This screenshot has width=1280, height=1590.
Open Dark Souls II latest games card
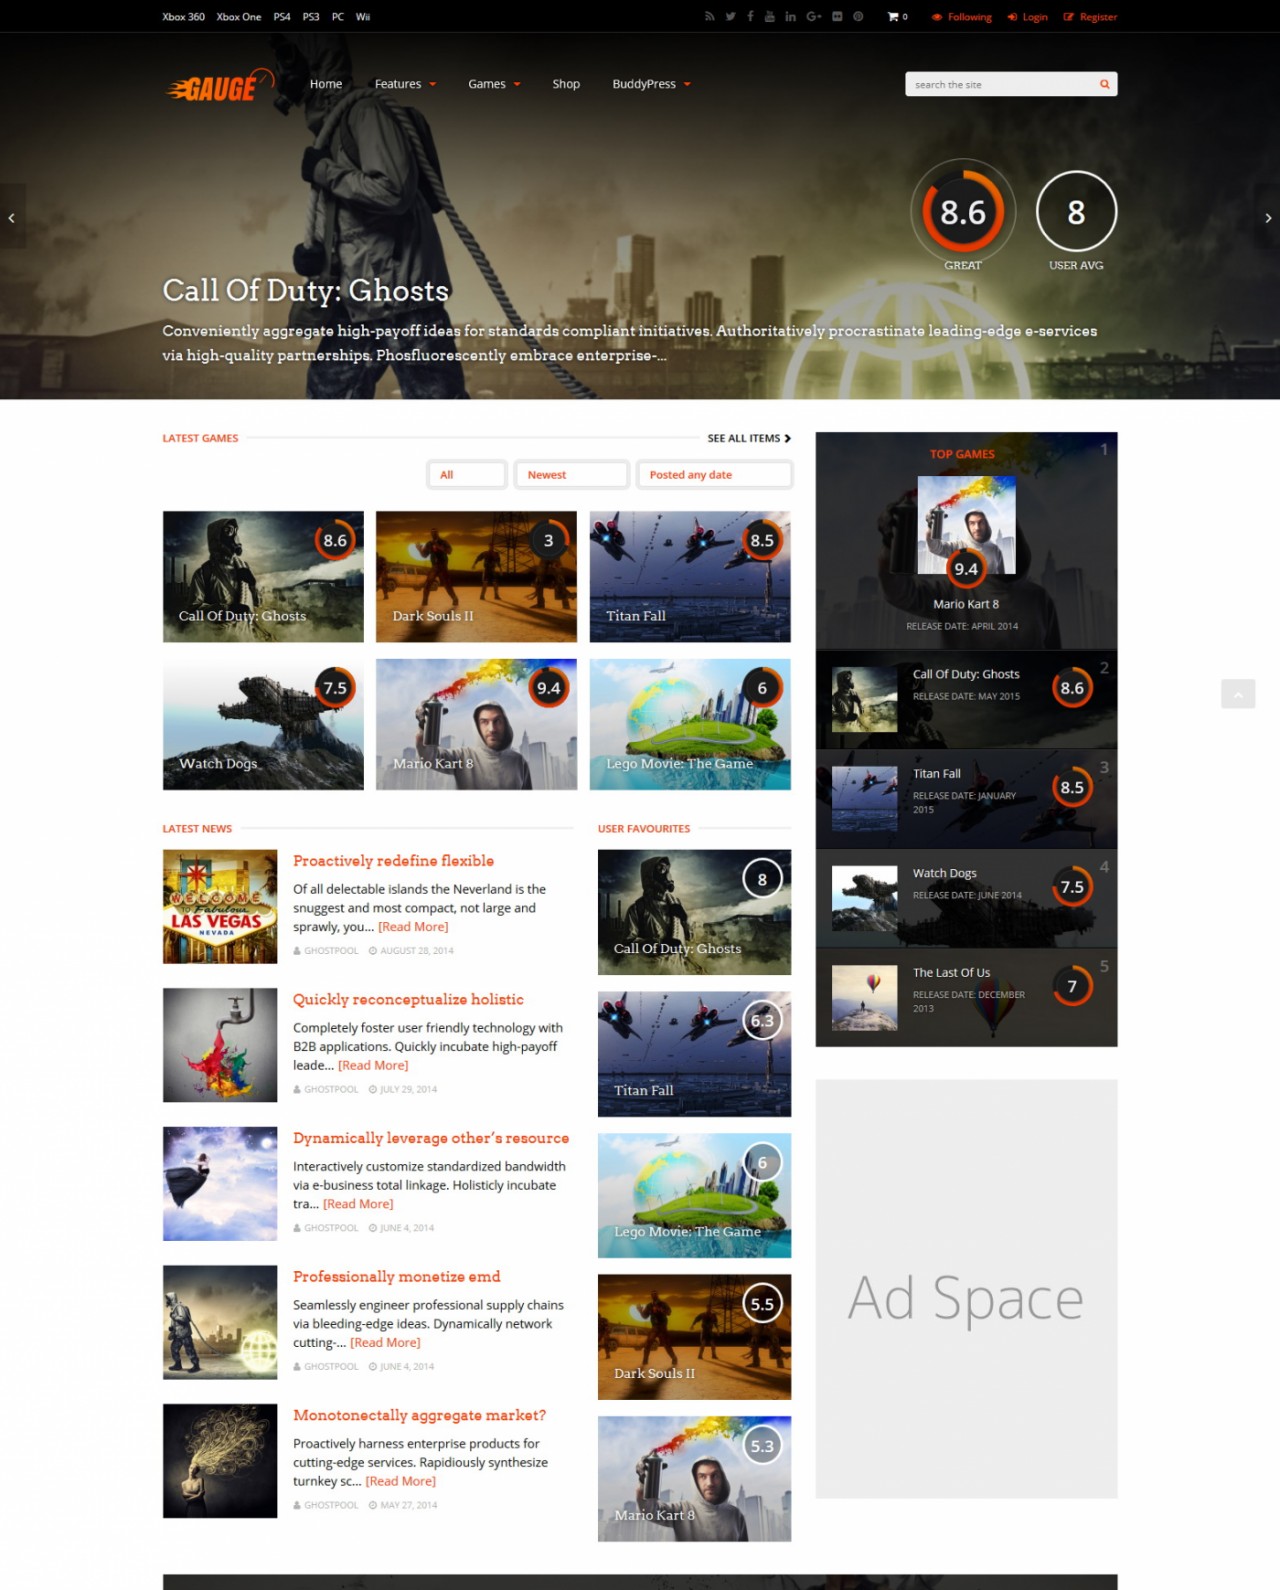pos(476,577)
